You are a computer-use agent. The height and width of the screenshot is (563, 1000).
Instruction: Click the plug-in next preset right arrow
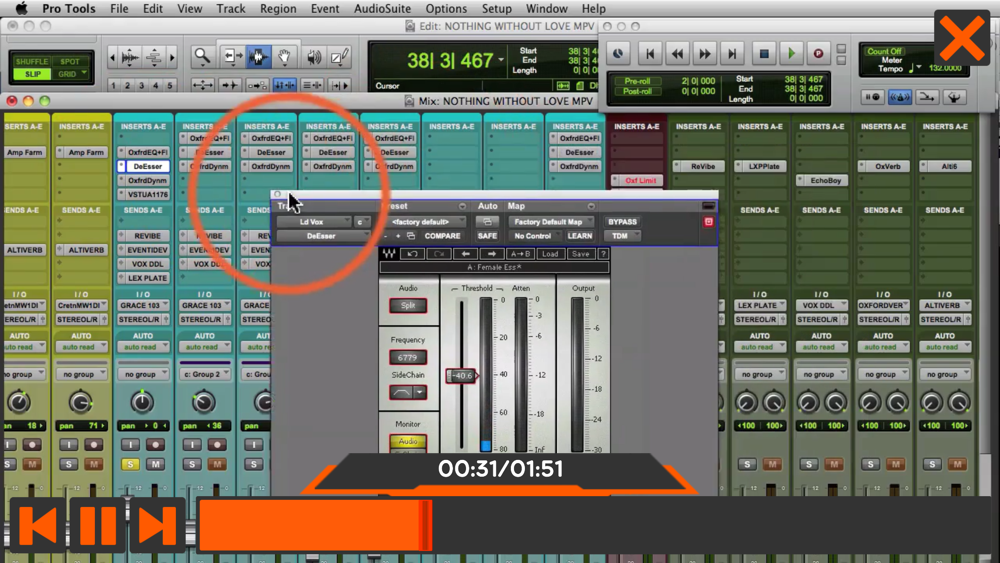click(x=492, y=254)
